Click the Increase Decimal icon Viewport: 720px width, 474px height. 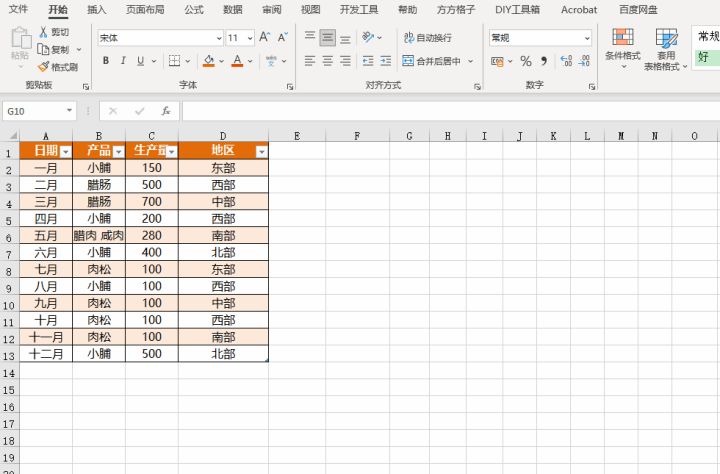pos(566,61)
